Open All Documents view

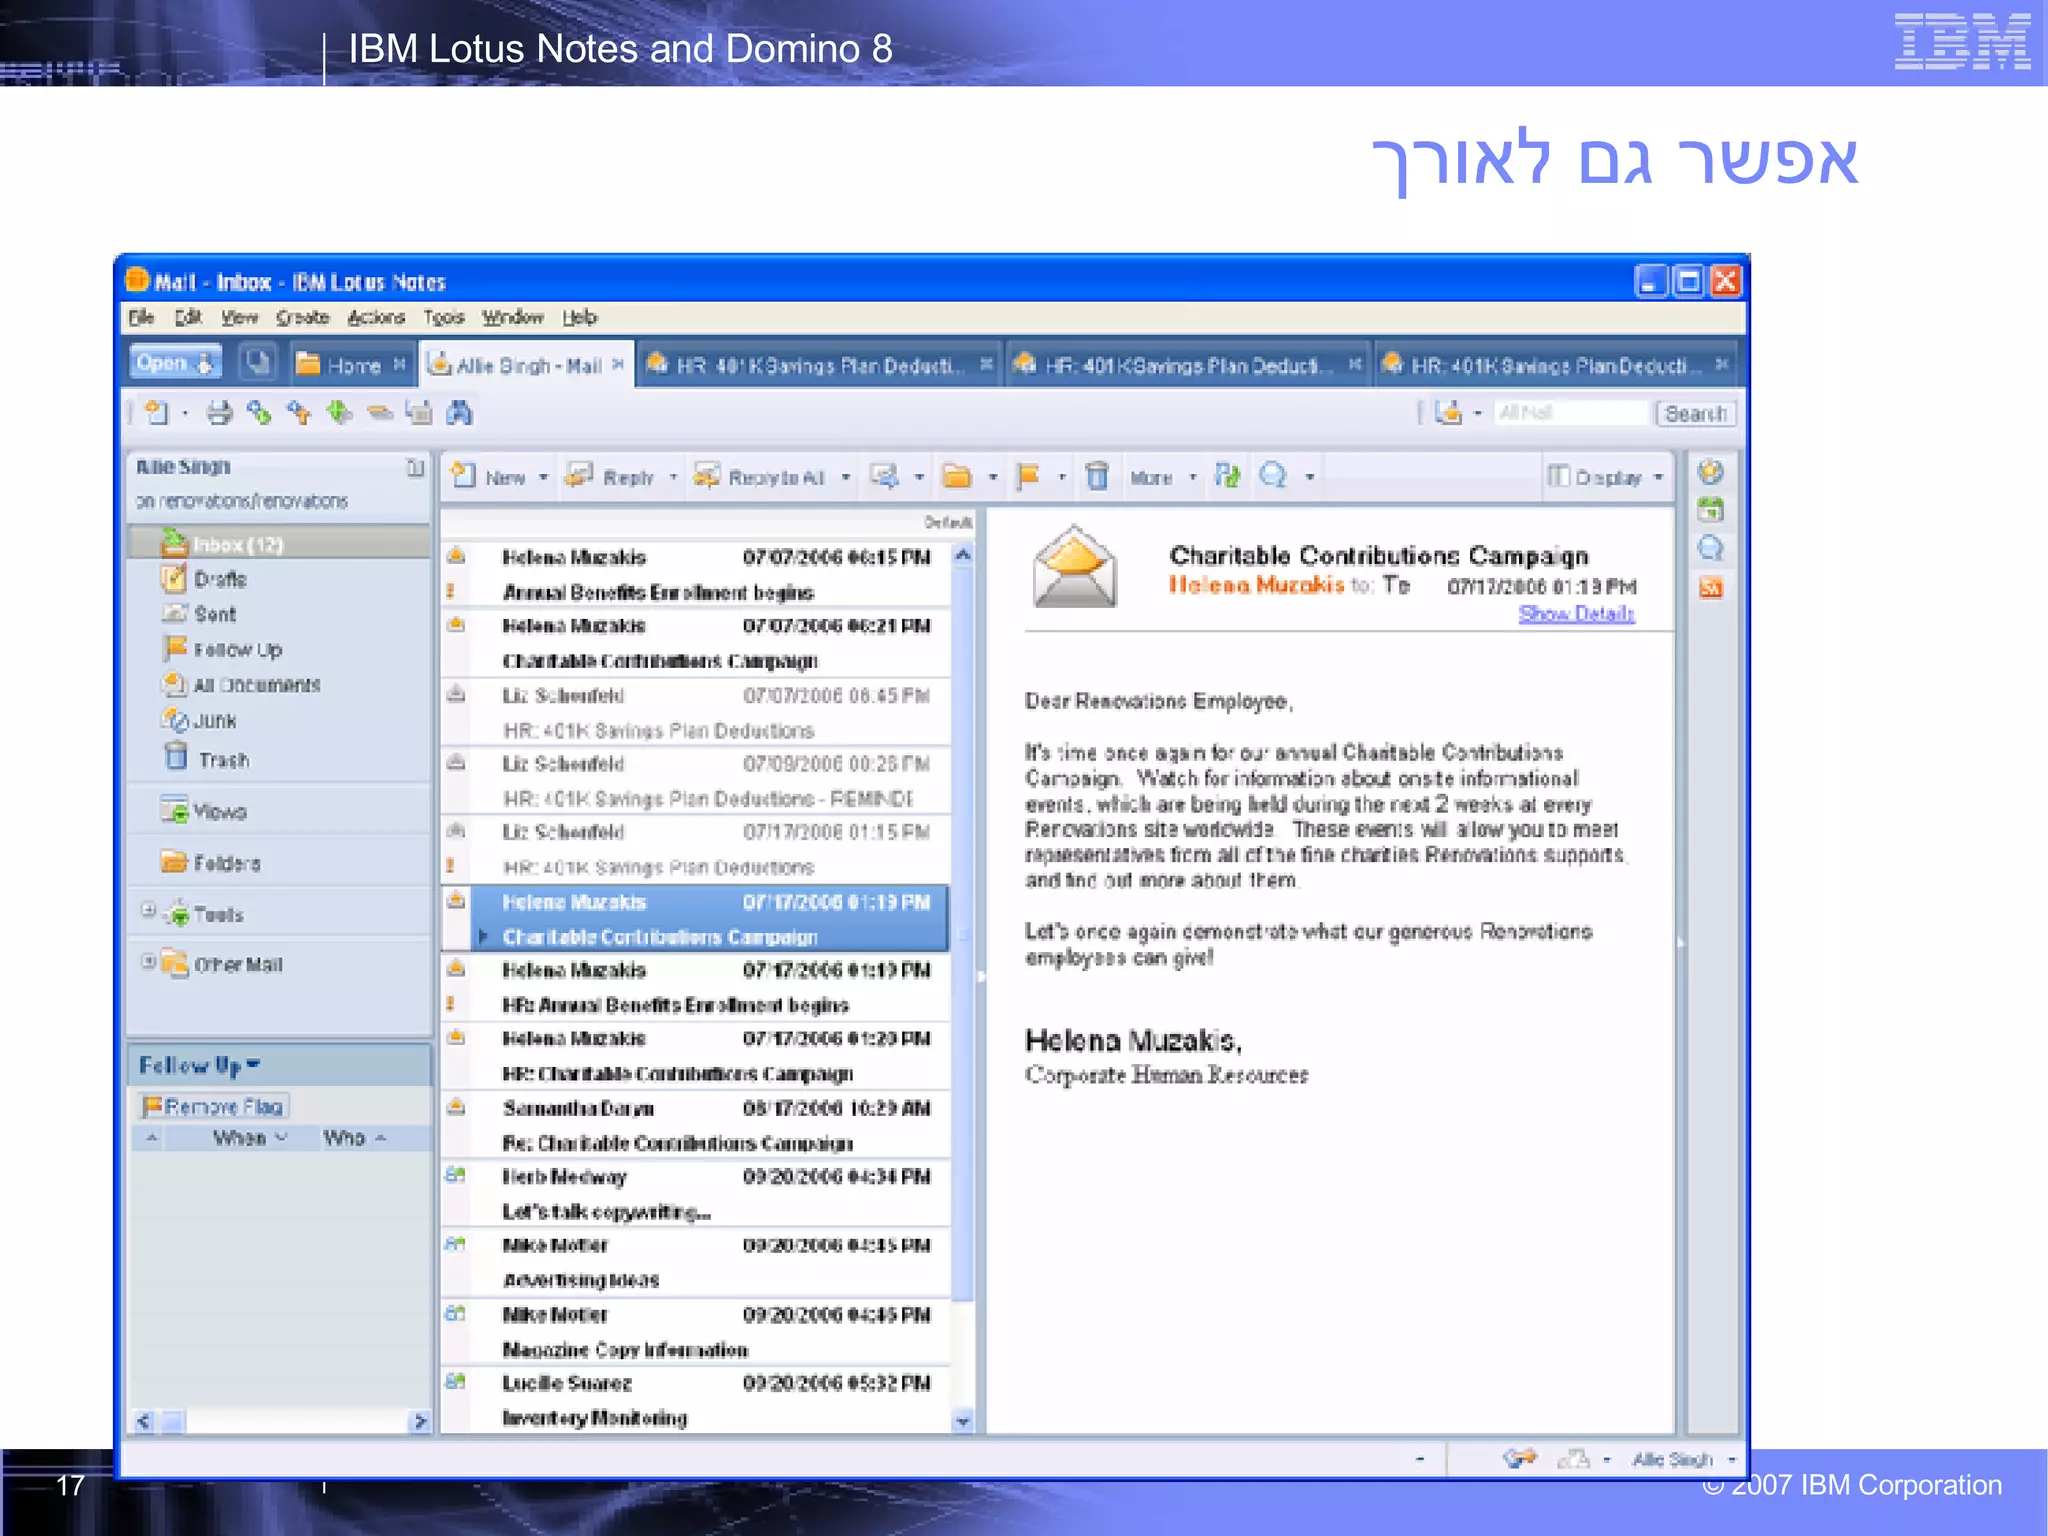coord(256,685)
